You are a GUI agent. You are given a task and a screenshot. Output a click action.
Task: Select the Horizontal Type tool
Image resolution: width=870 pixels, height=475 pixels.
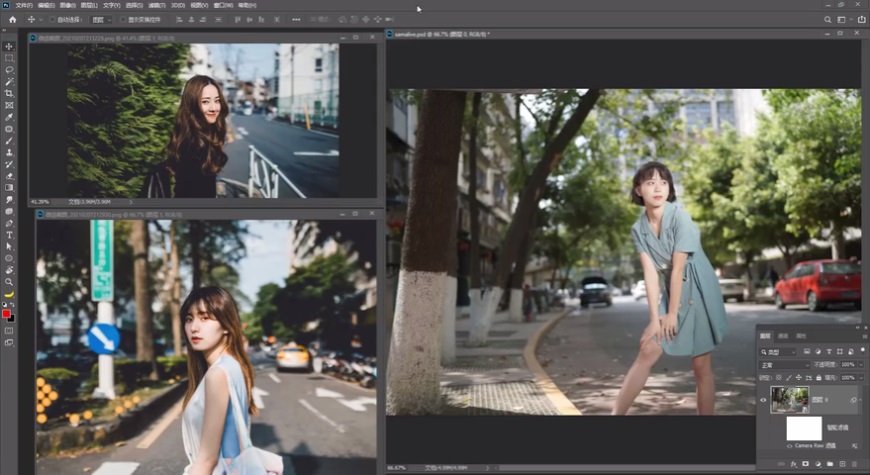click(x=9, y=234)
